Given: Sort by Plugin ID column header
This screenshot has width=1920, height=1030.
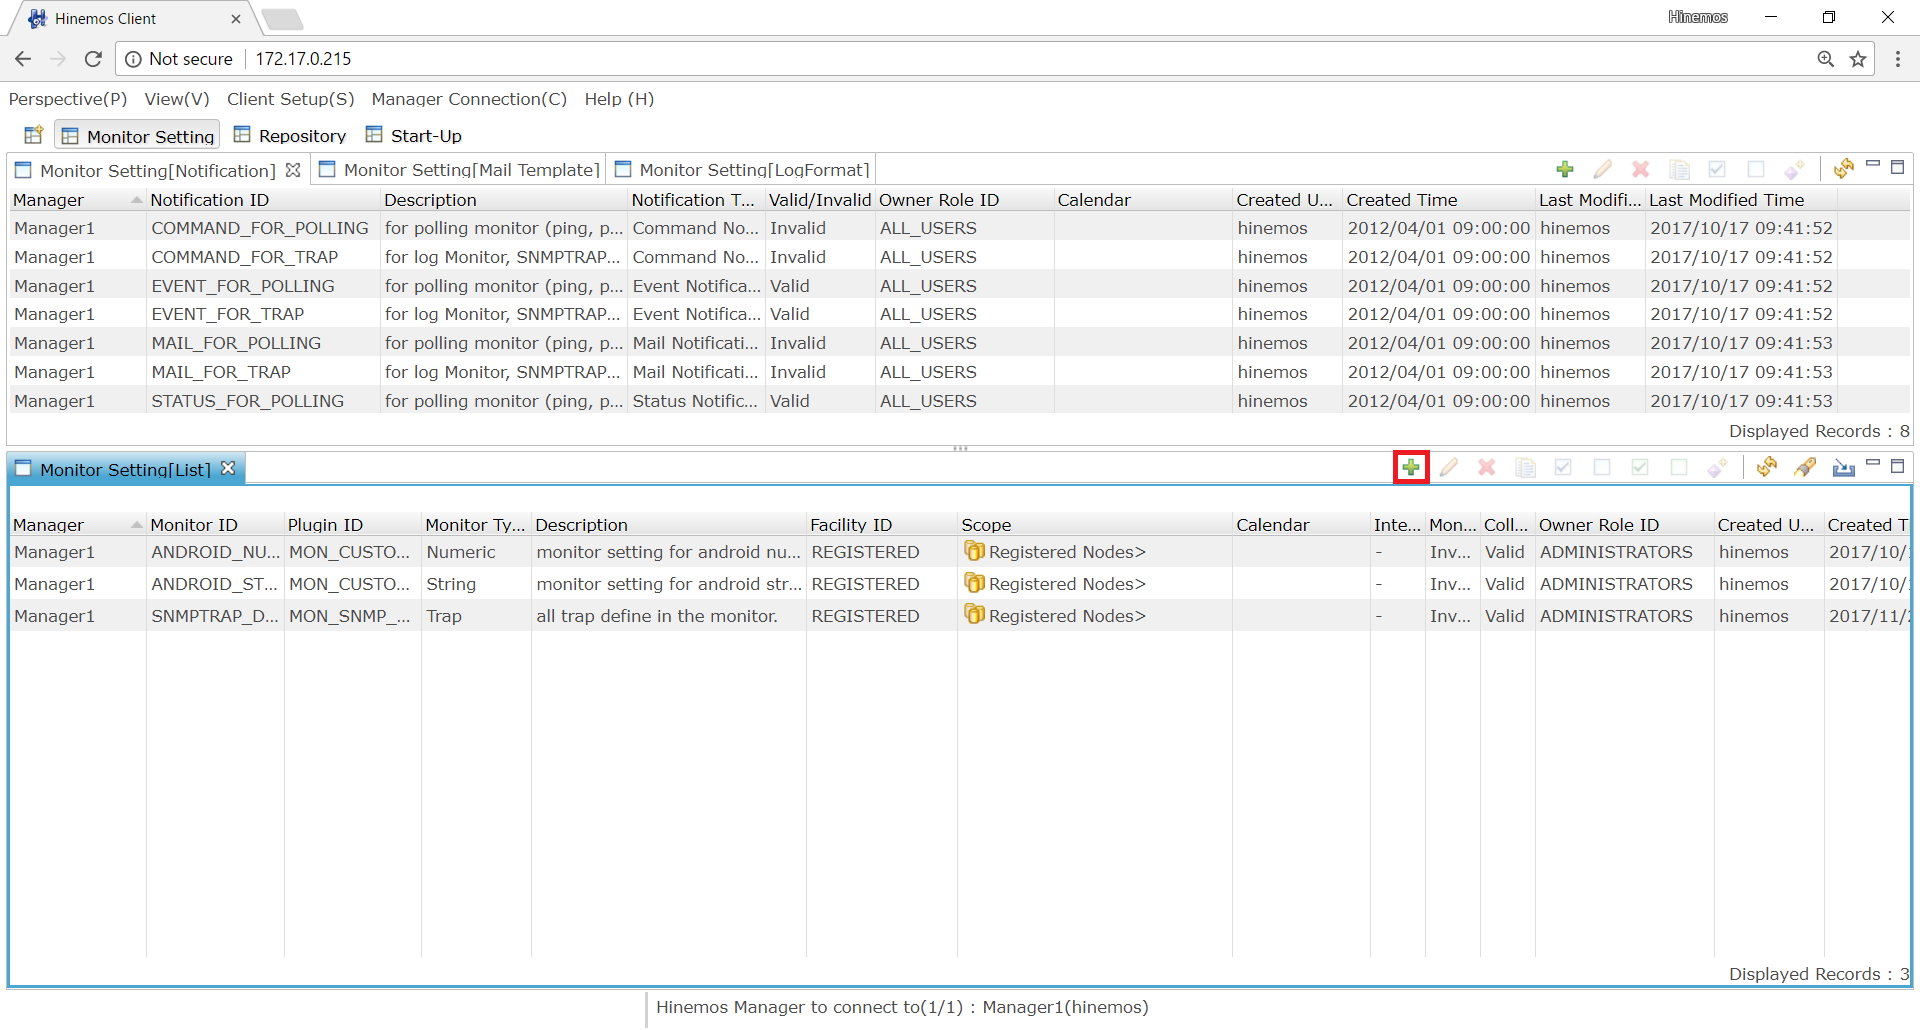Looking at the screenshot, I should (352, 525).
